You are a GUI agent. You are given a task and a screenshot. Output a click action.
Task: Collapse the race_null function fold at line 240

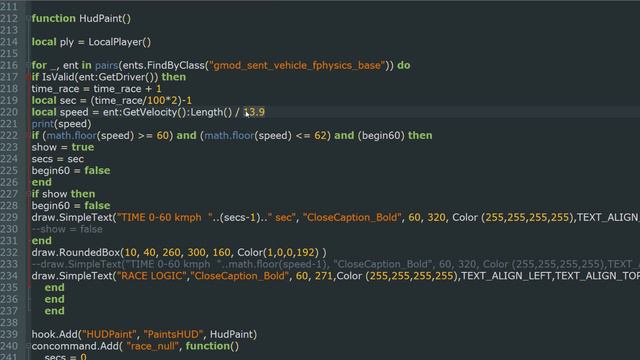[28, 346]
